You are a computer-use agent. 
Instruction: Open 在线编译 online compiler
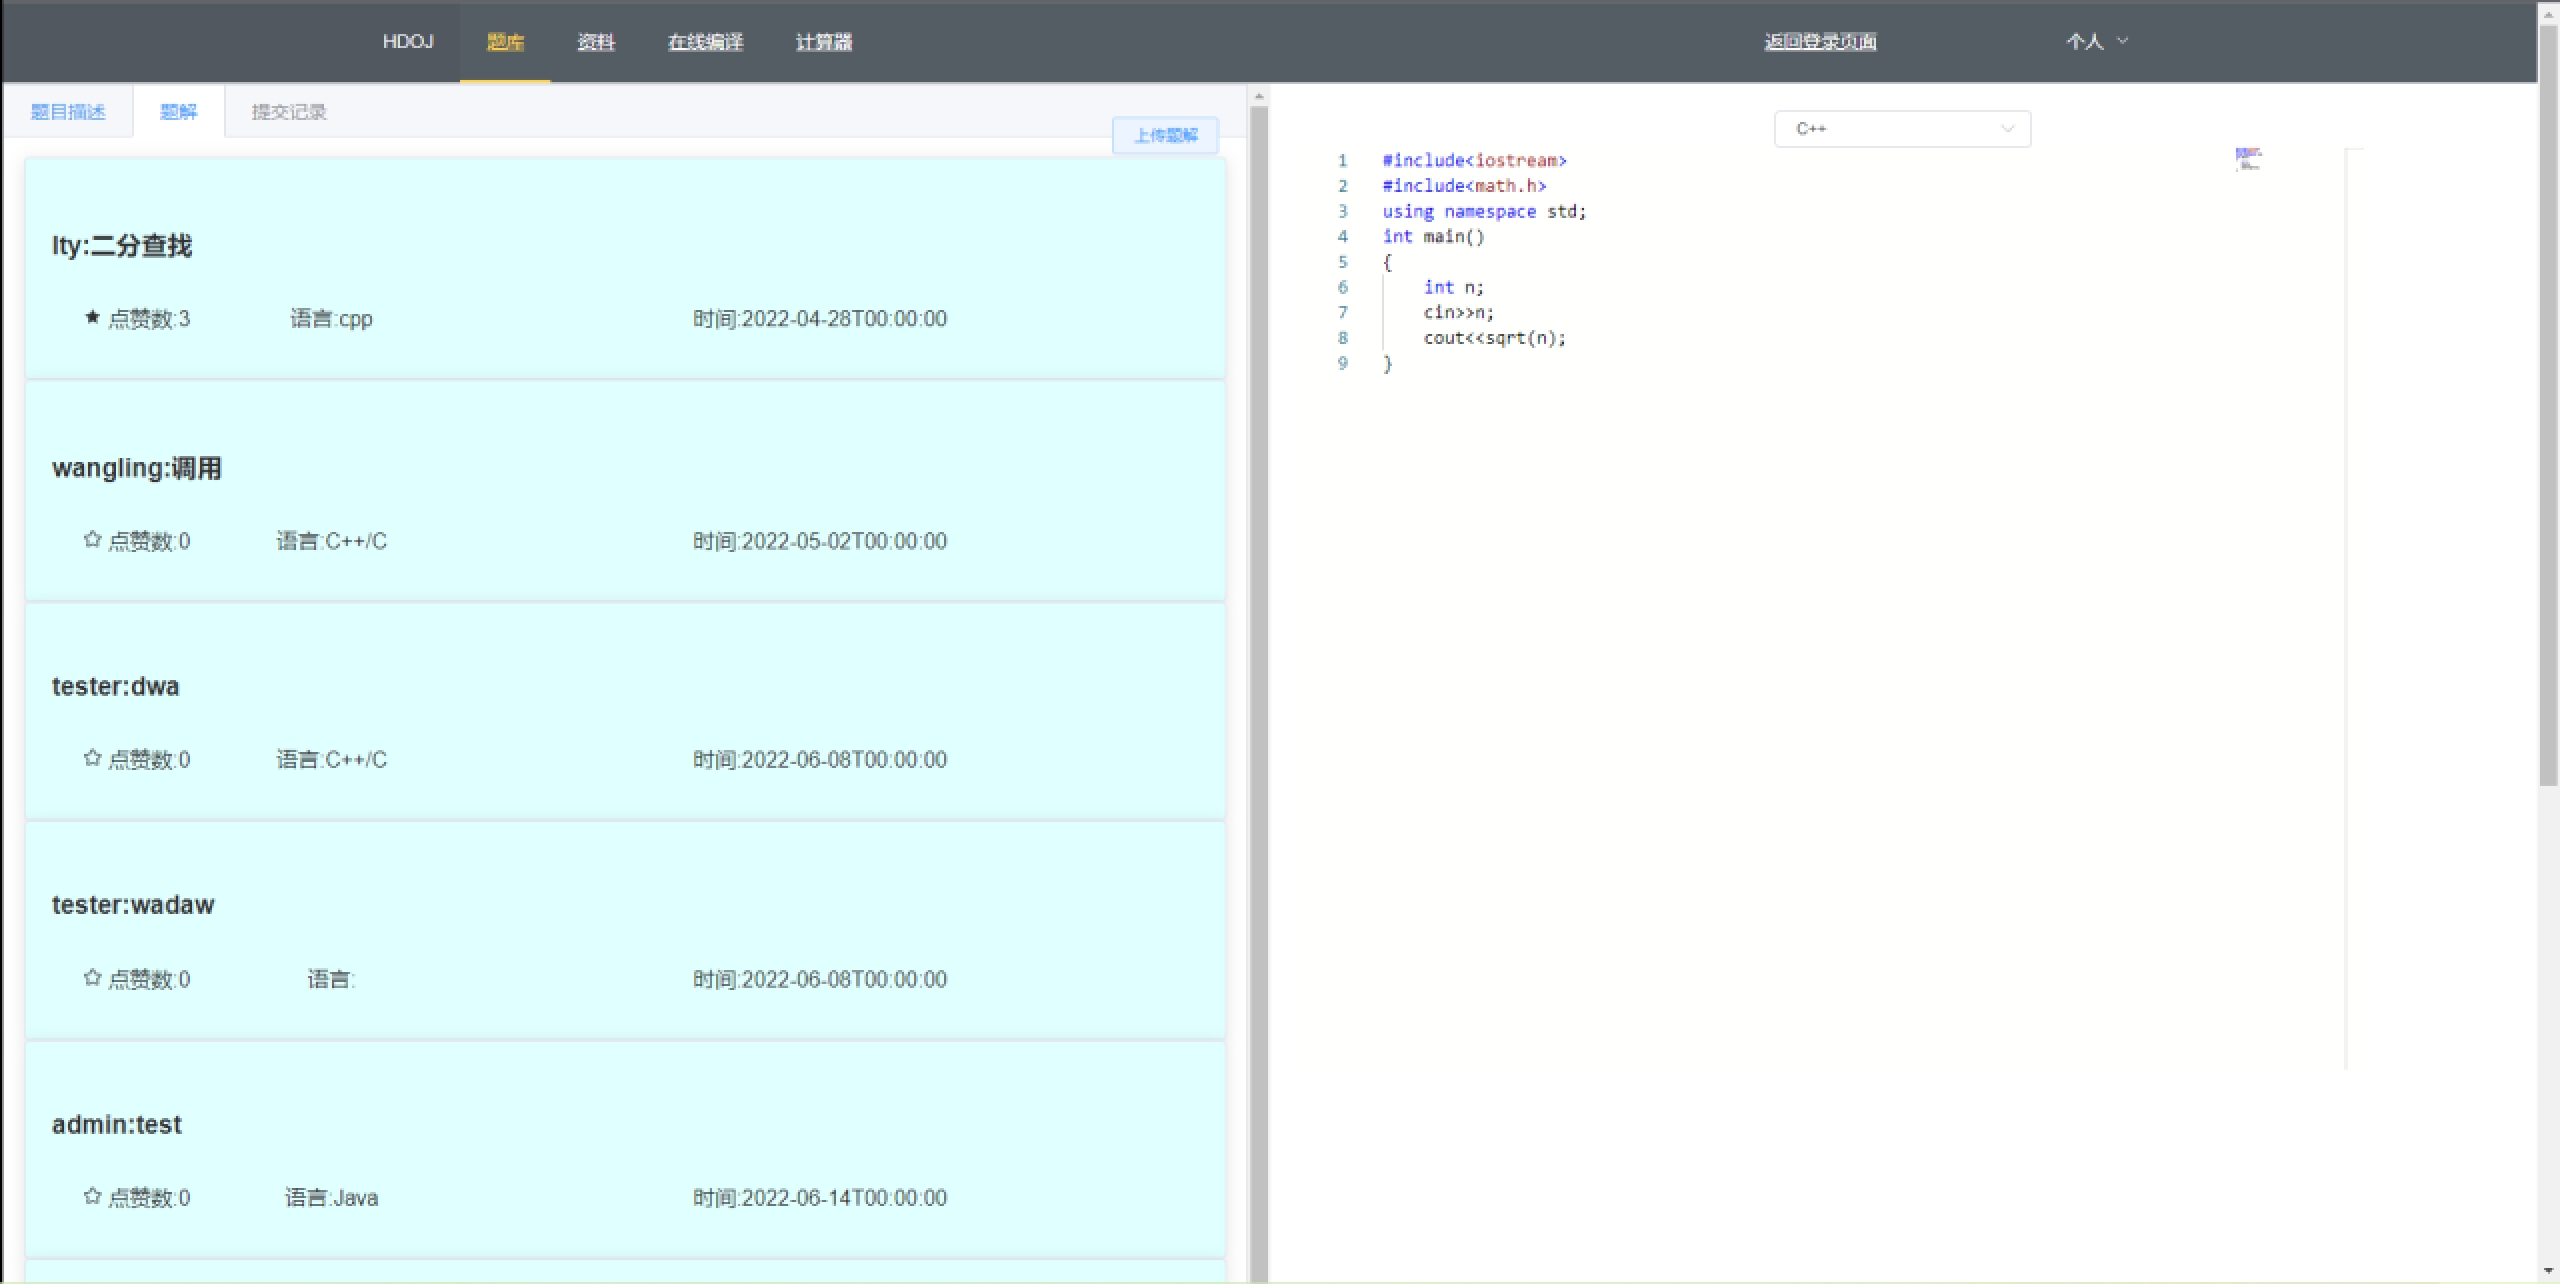[705, 42]
